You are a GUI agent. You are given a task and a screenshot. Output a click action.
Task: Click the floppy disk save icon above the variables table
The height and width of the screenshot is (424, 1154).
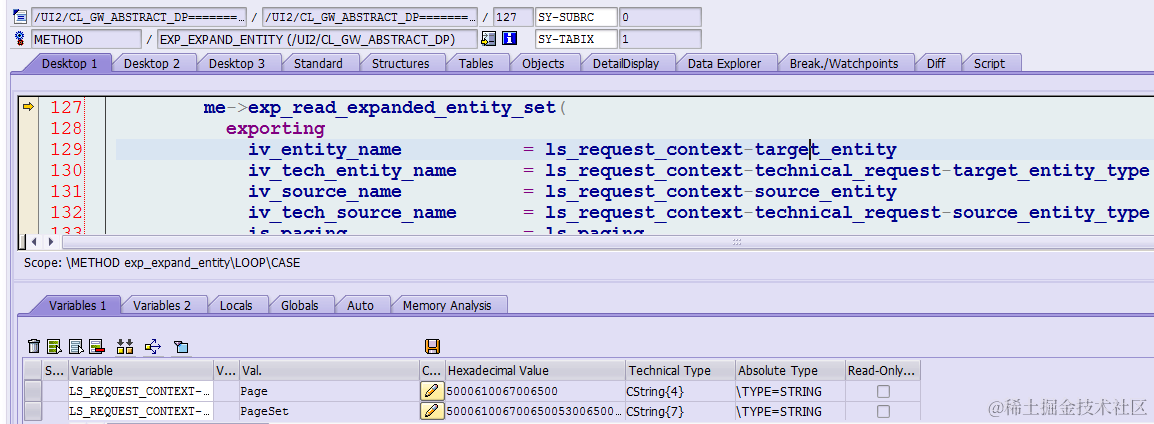point(432,346)
